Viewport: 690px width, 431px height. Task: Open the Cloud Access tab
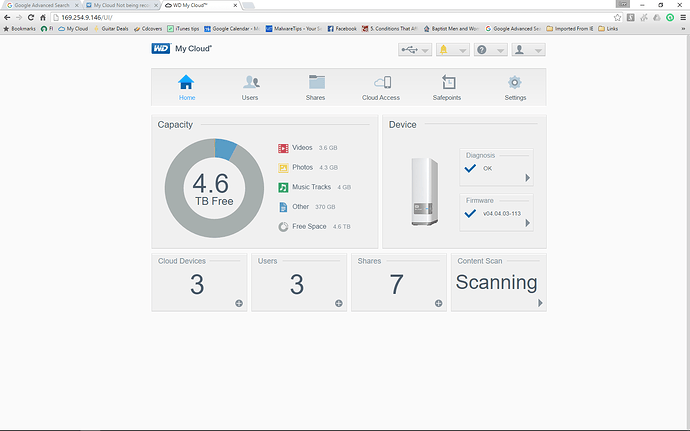pos(381,87)
